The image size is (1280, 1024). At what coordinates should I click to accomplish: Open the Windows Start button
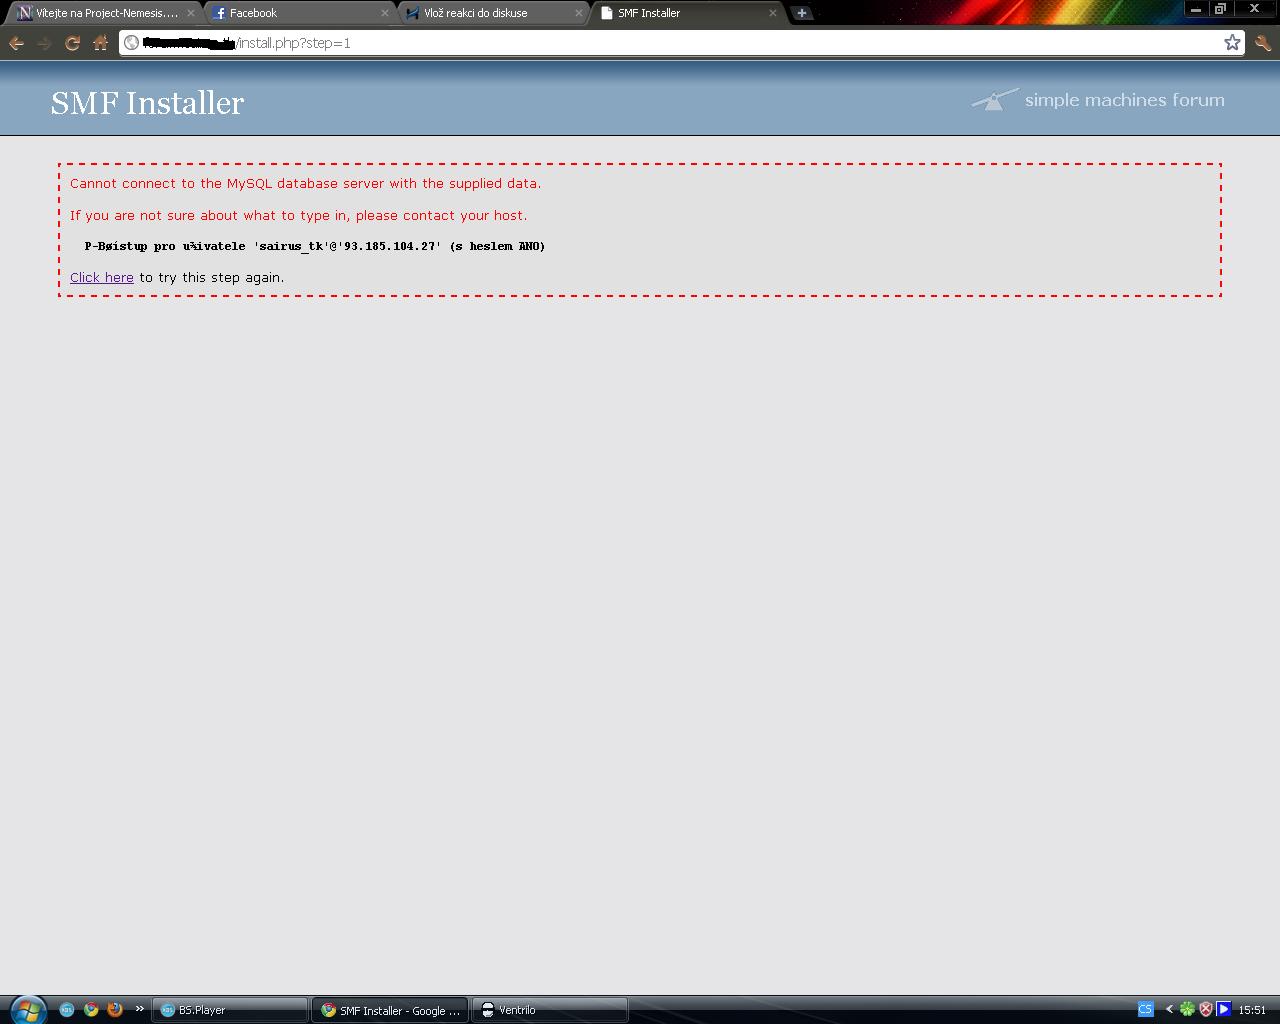point(27,1009)
